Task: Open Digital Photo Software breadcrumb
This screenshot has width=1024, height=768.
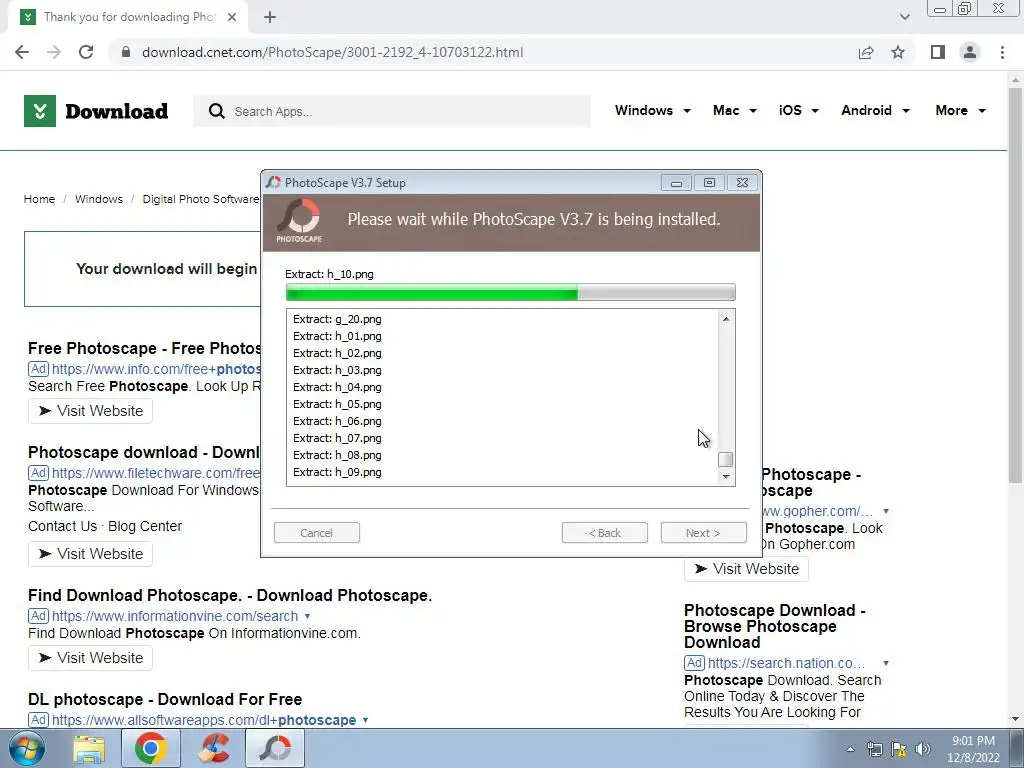Action: point(200,199)
